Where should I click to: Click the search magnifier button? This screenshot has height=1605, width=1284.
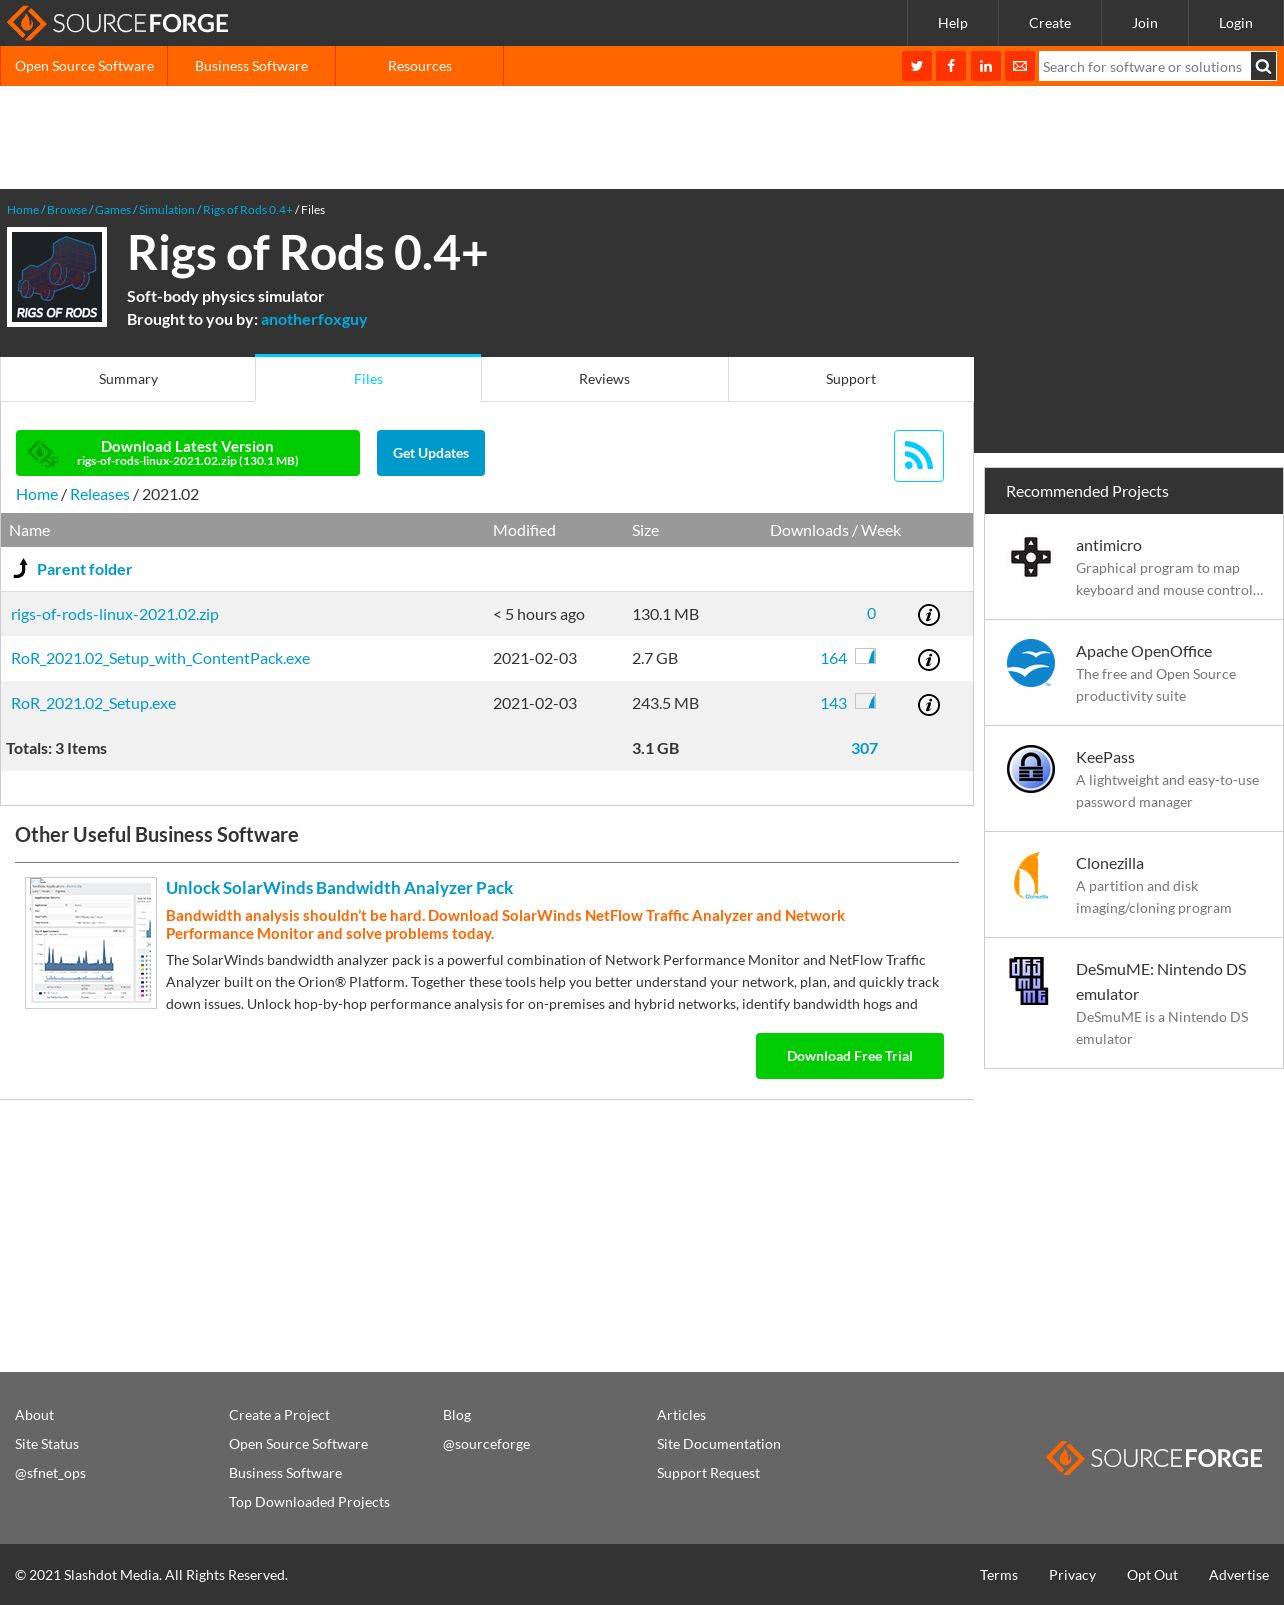pos(1264,66)
